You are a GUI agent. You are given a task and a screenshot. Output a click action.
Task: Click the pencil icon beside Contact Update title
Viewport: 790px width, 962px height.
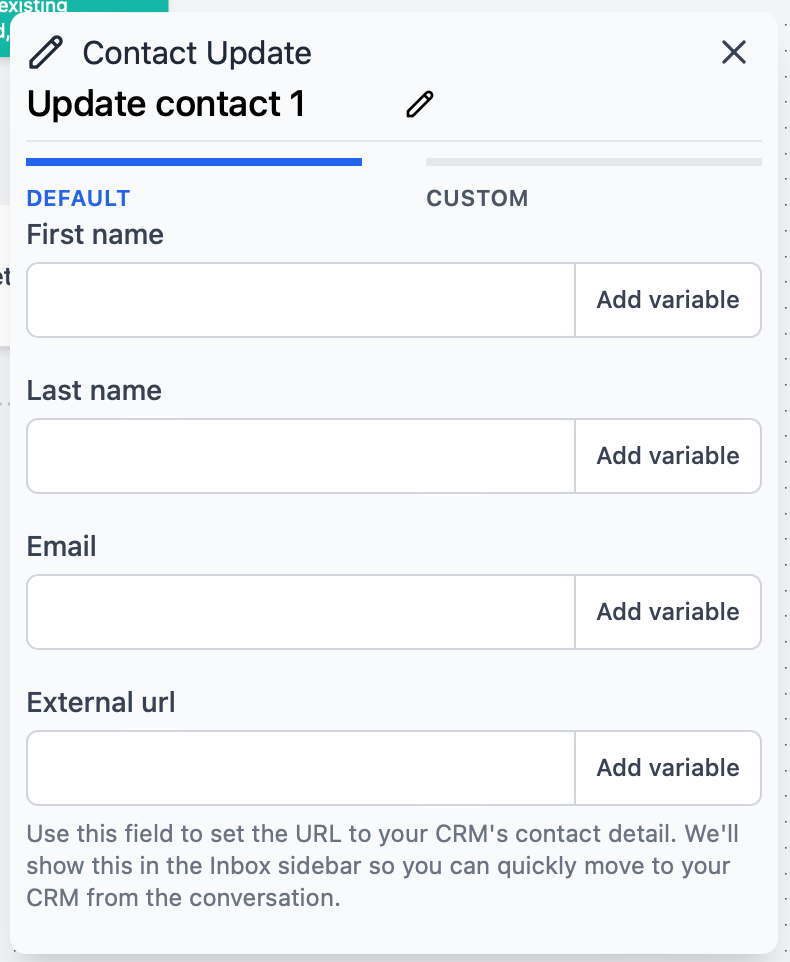(45, 52)
